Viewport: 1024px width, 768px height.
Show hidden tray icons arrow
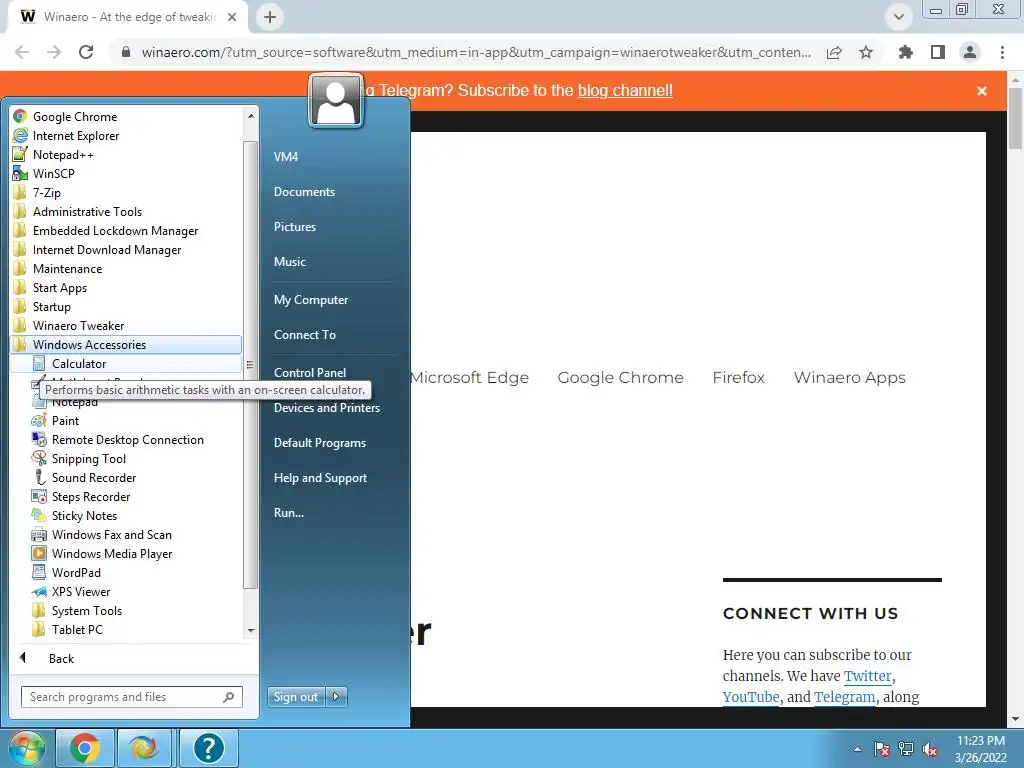click(x=857, y=749)
